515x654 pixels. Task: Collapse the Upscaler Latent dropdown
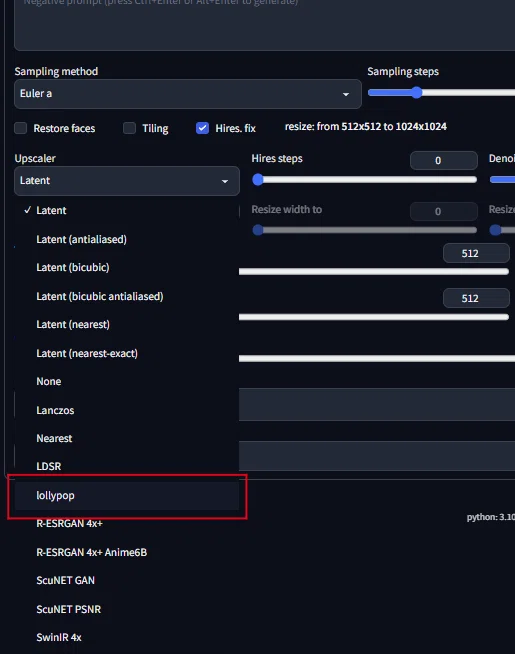(127, 181)
